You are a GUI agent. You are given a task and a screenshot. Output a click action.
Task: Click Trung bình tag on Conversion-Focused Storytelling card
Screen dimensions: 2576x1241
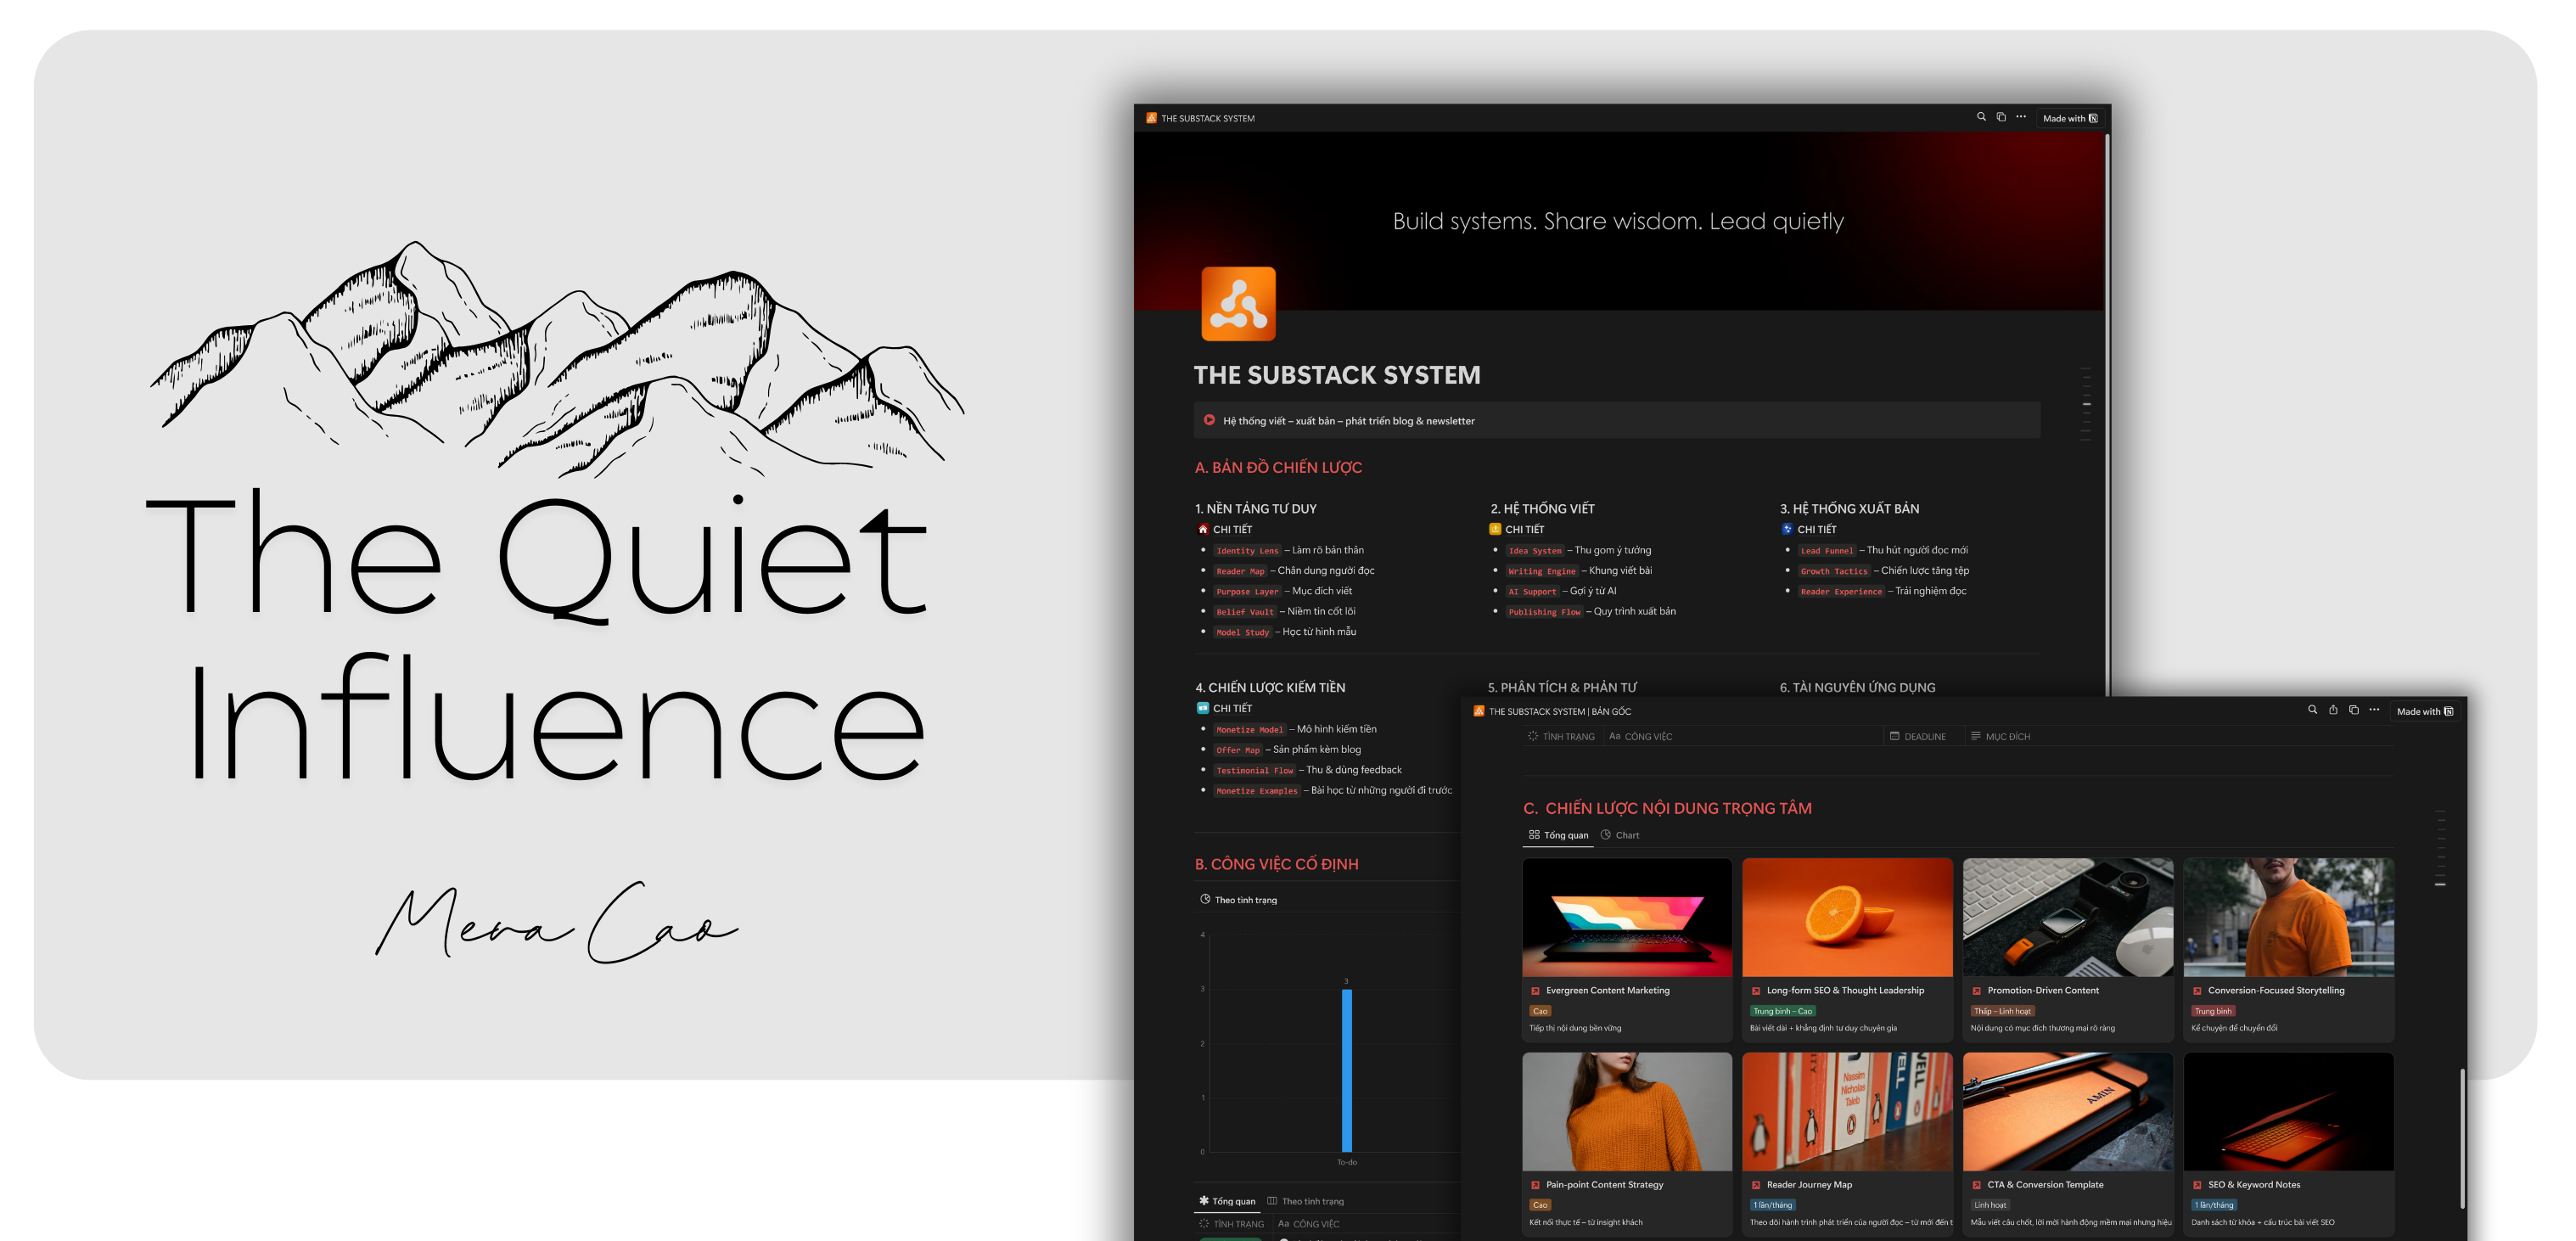tap(2213, 1011)
